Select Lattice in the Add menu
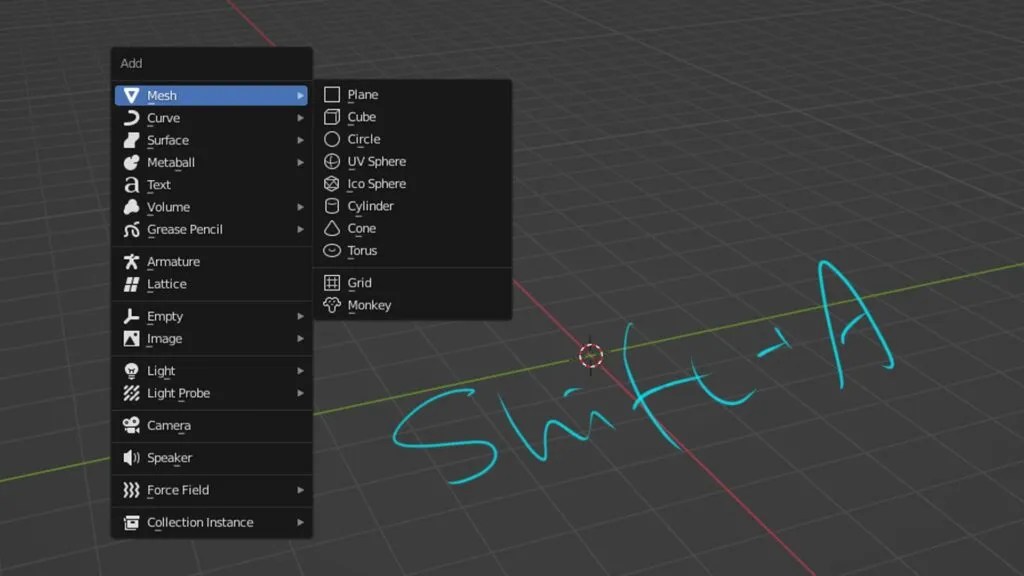This screenshot has height=576, width=1024. click(x=164, y=284)
